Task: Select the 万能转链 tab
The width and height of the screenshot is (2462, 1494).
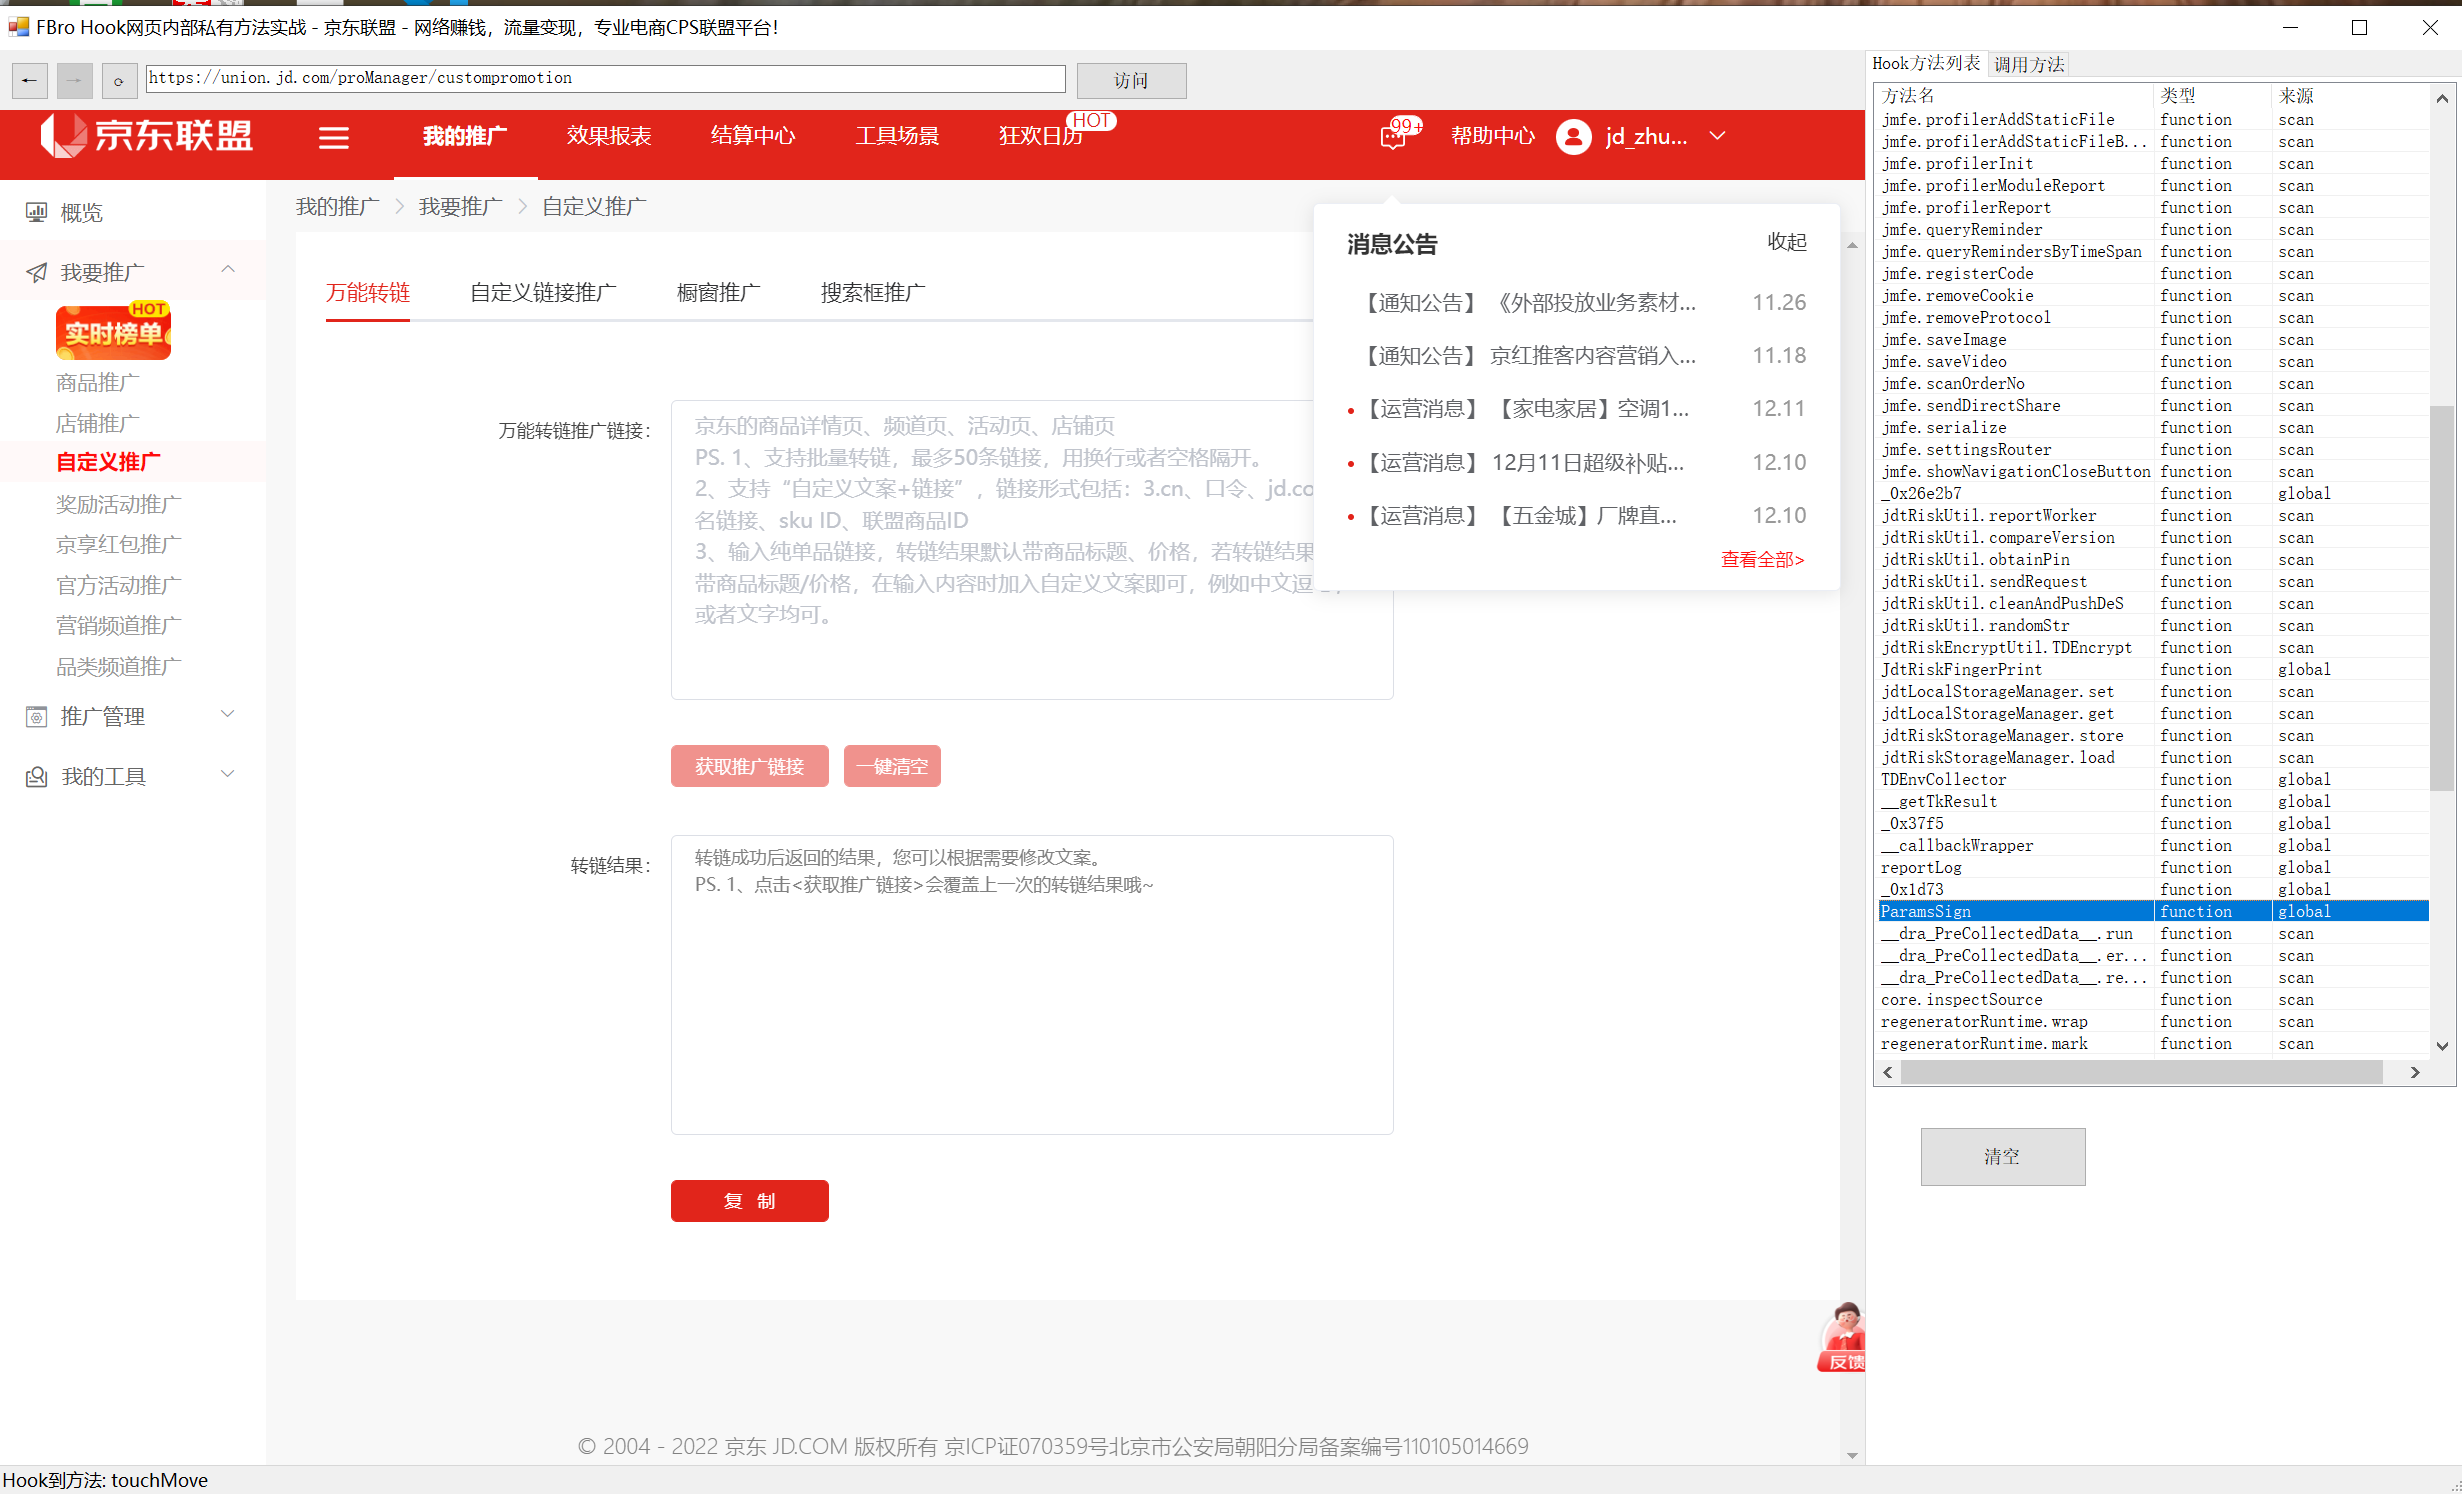Action: (368, 293)
